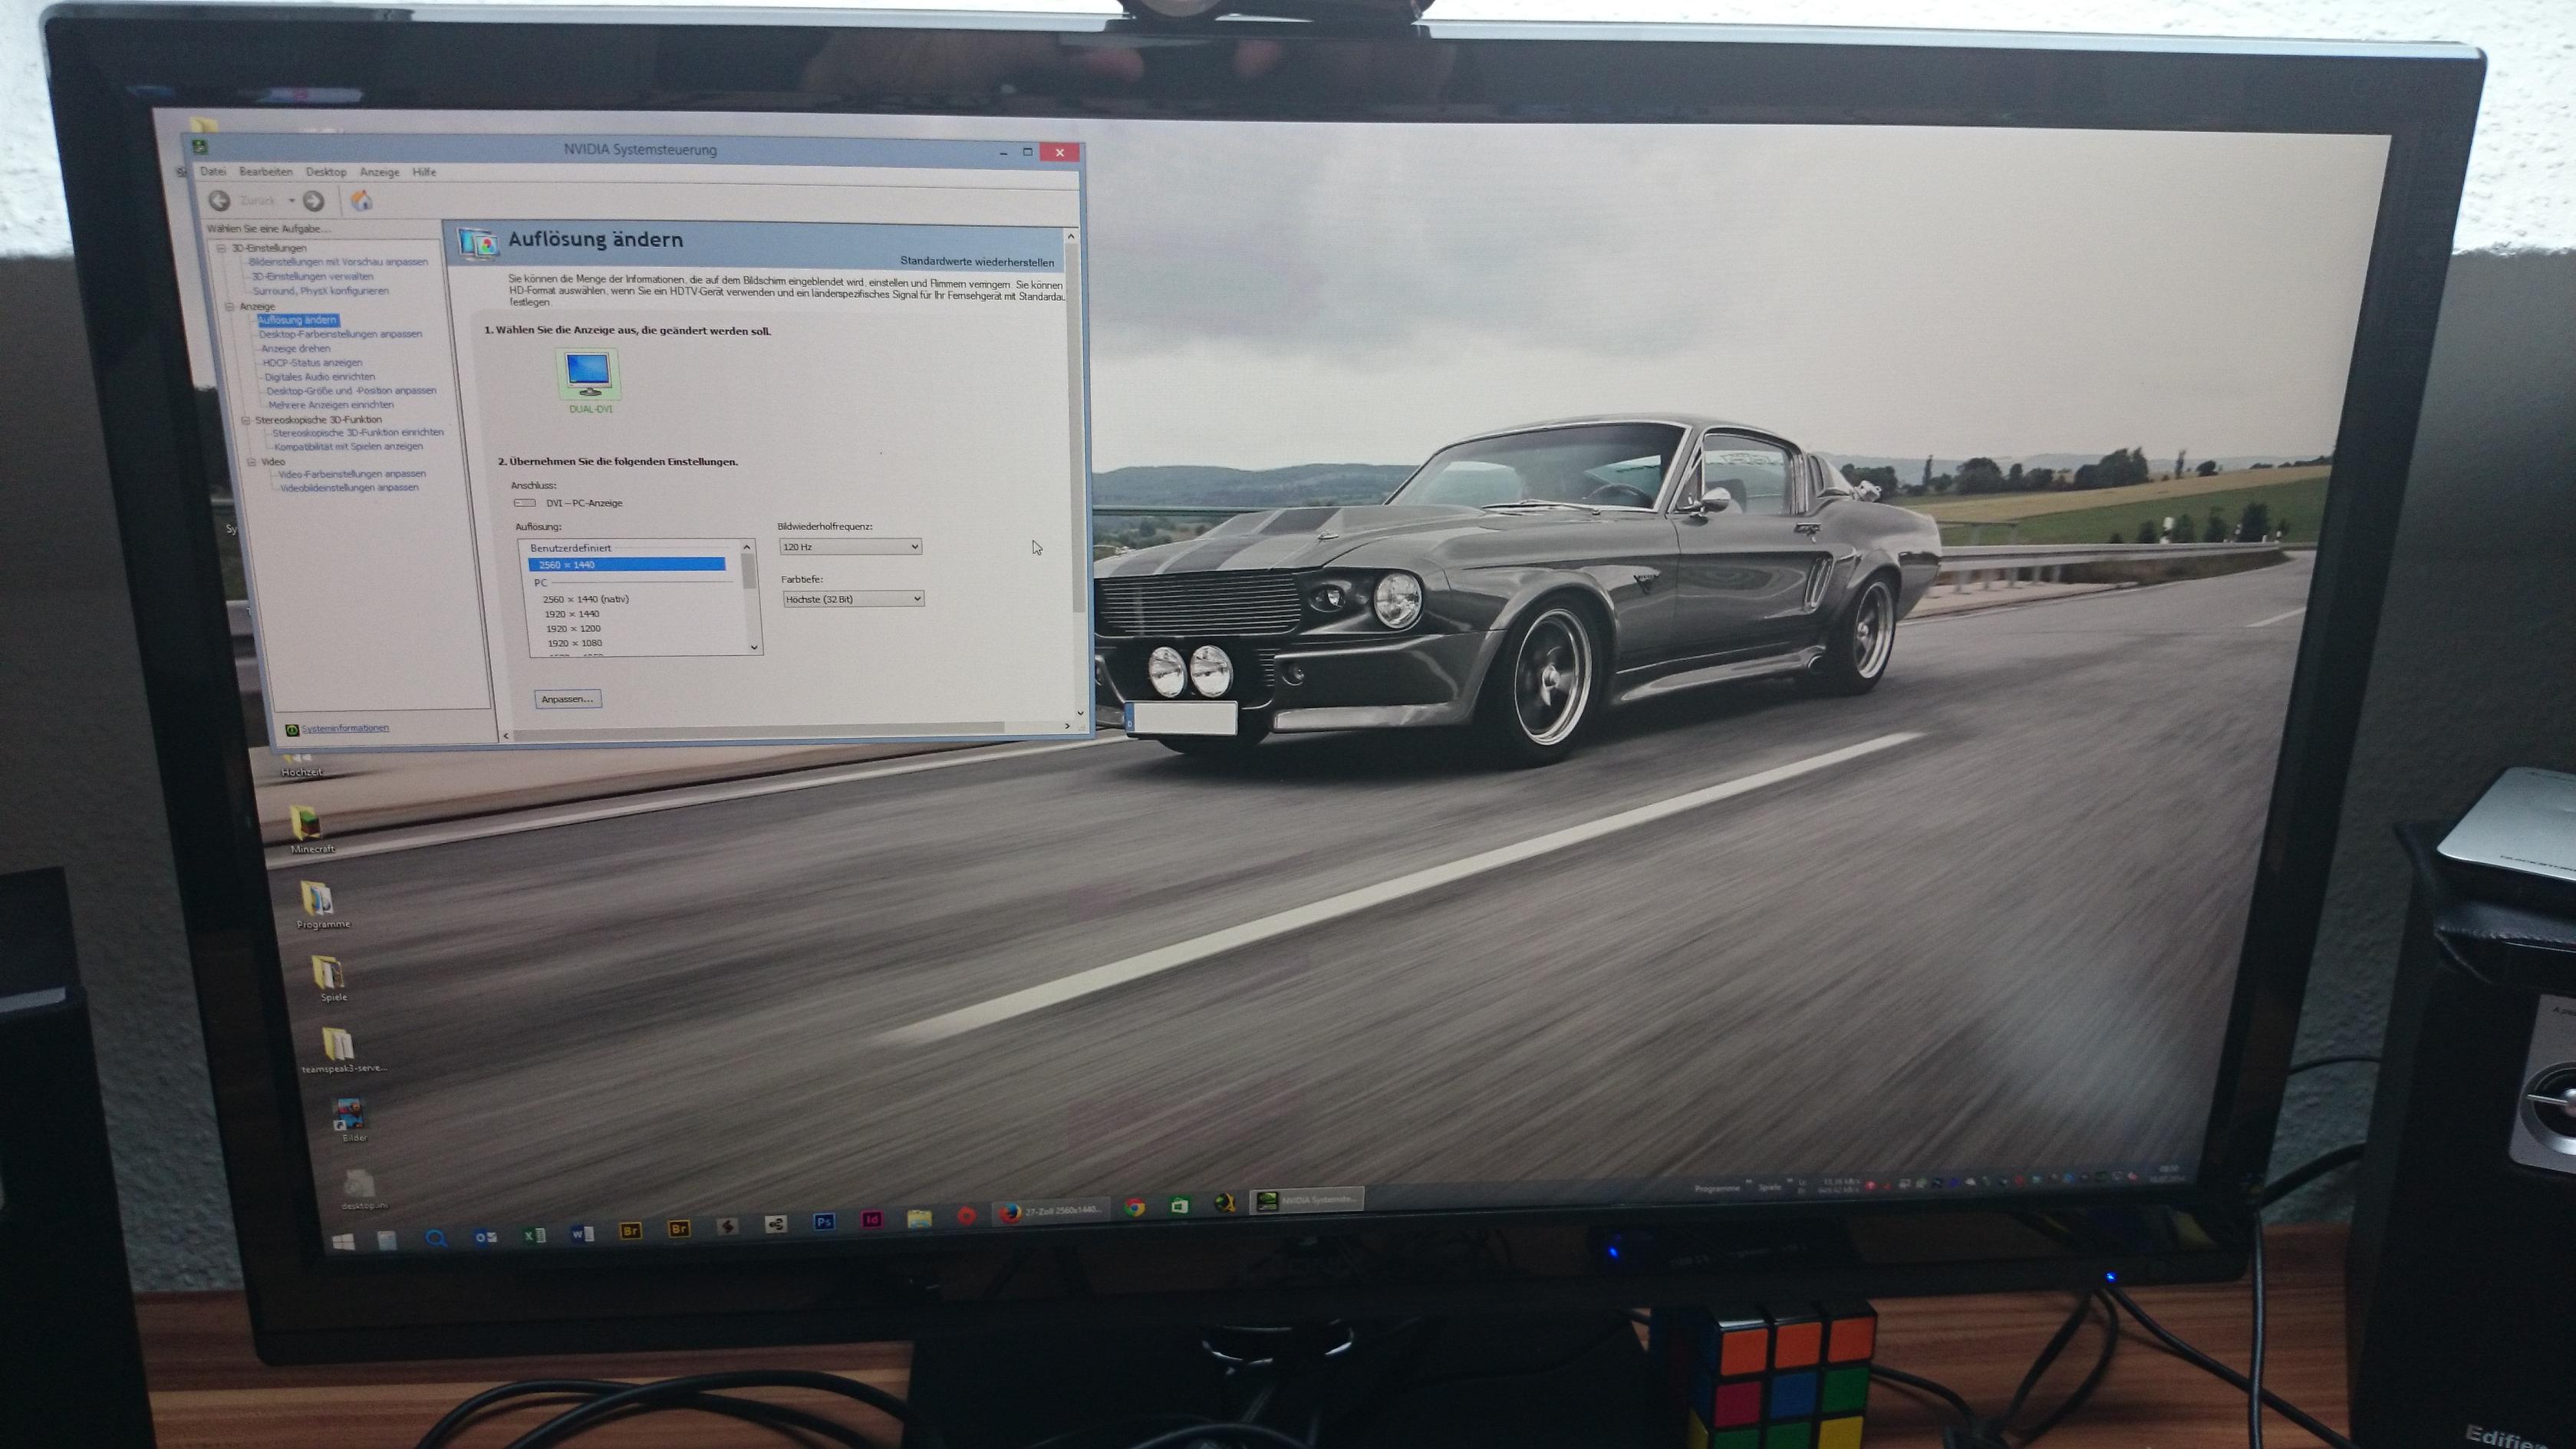Open the Farbtiefe color depth dropdown
Viewport: 2576px width, 1449px height.
point(853,599)
